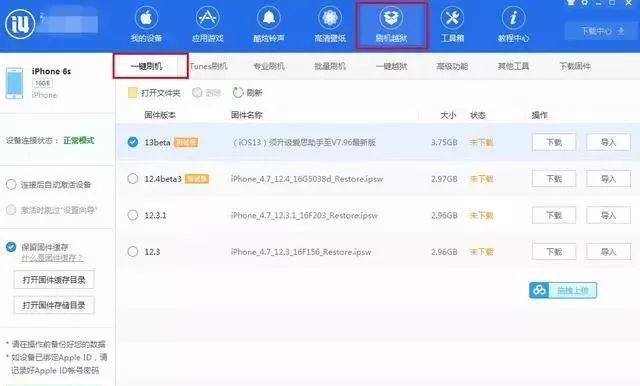640x386 pixels.
Task: Click the 刷新 refresh button
Action: click(x=247, y=93)
